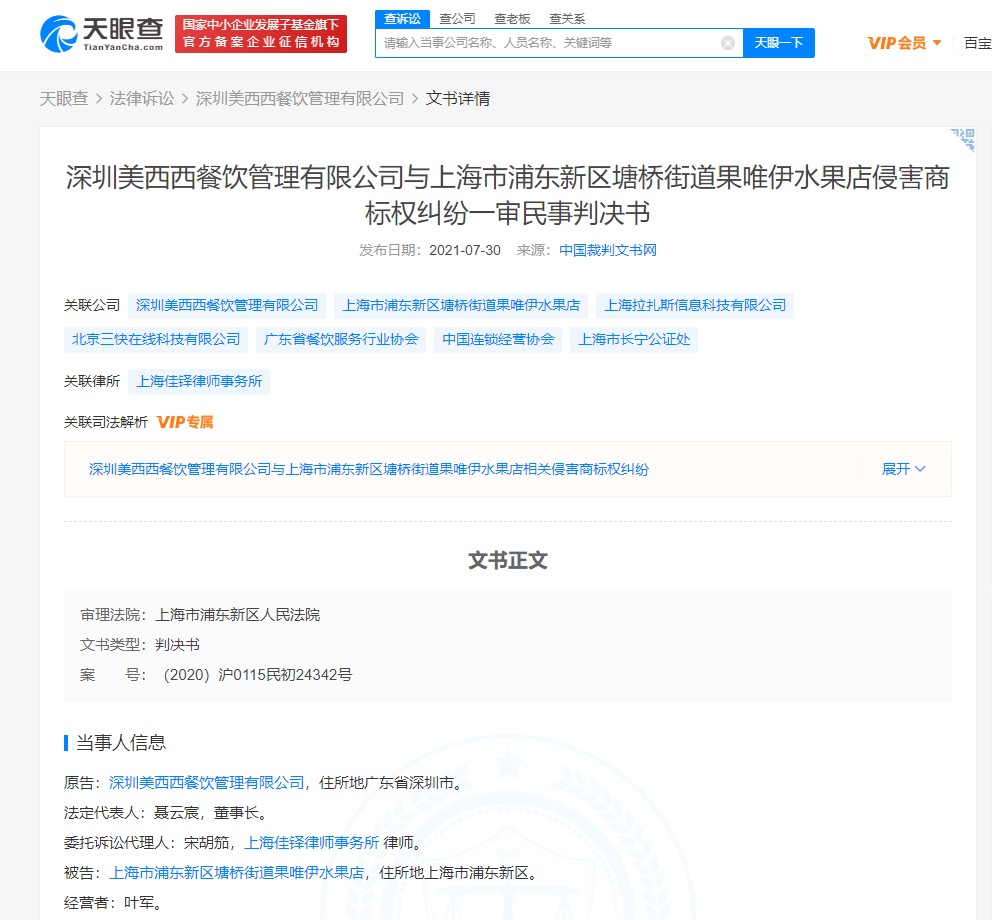Open related company tag 上海市浦东新区塘桥街道果唯伊水果店
The image size is (992, 920).
point(461,306)
